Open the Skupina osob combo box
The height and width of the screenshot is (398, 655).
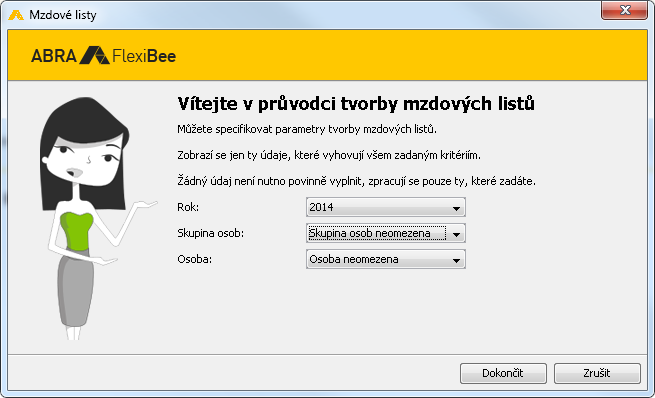click(386, 233)
